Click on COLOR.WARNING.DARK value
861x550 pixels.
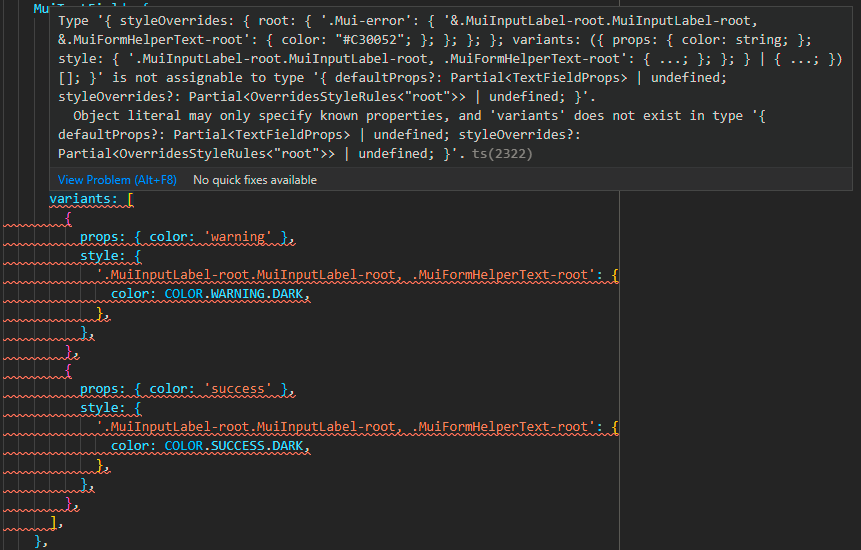(x=234, y=294)
